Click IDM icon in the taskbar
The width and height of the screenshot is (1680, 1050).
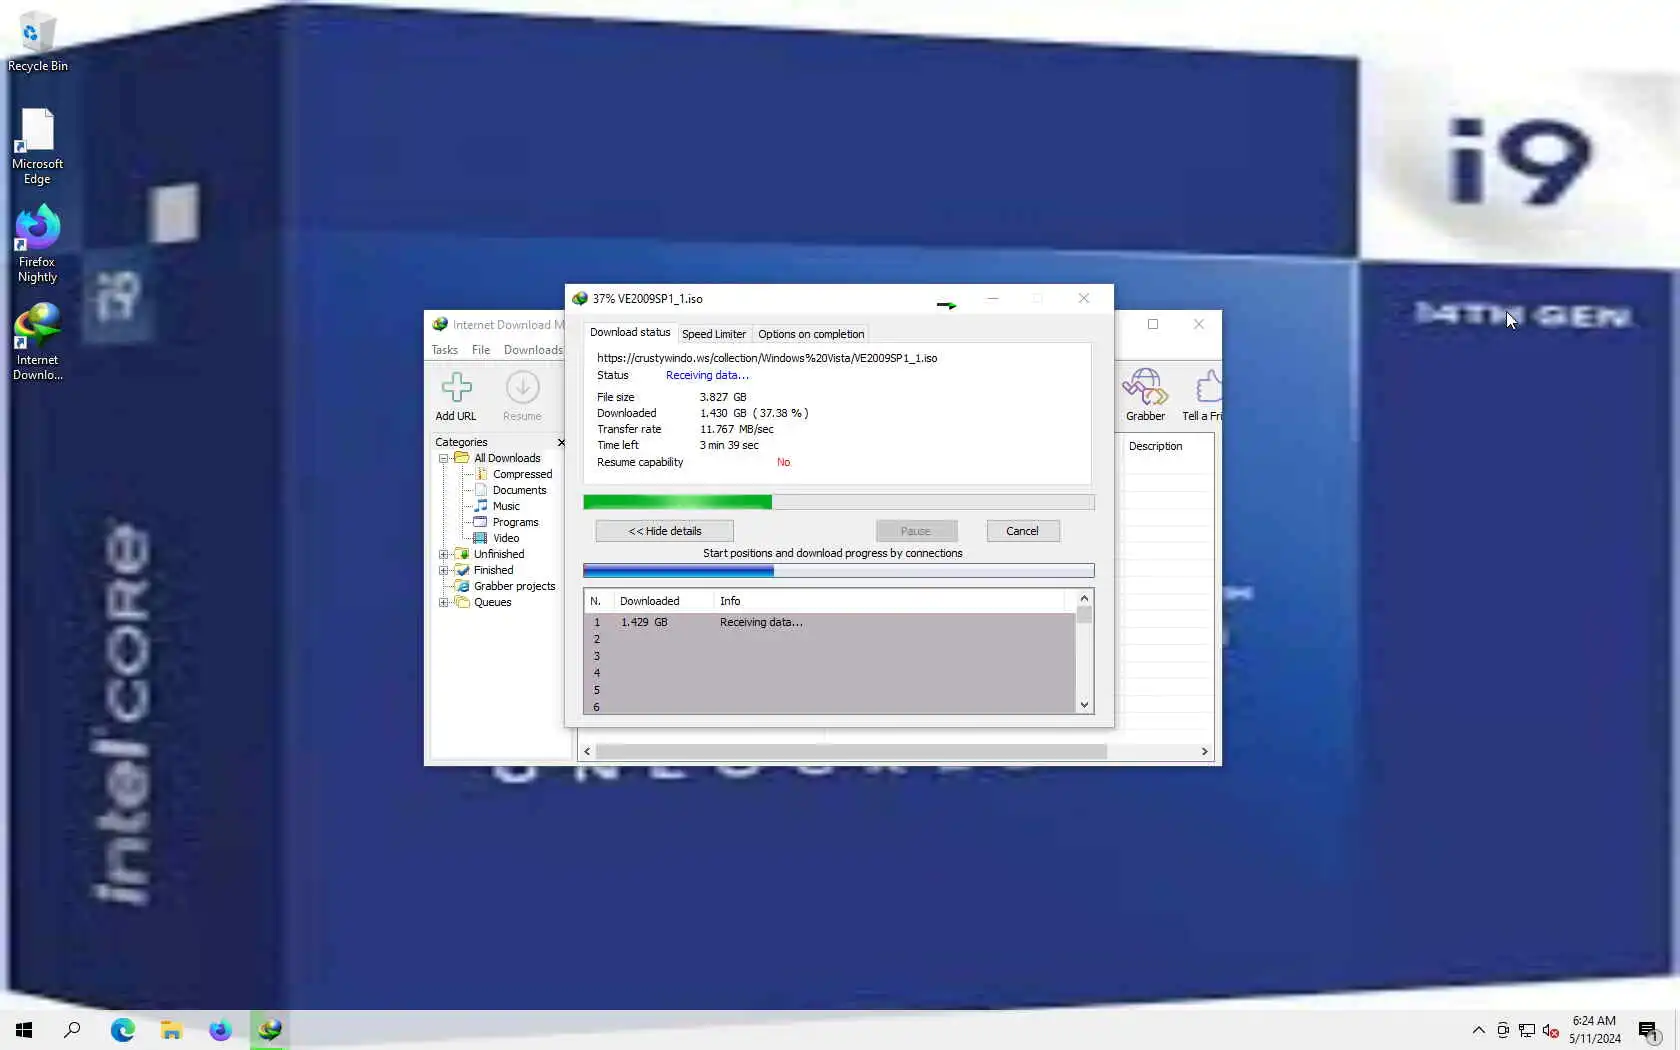point(269,1029)
